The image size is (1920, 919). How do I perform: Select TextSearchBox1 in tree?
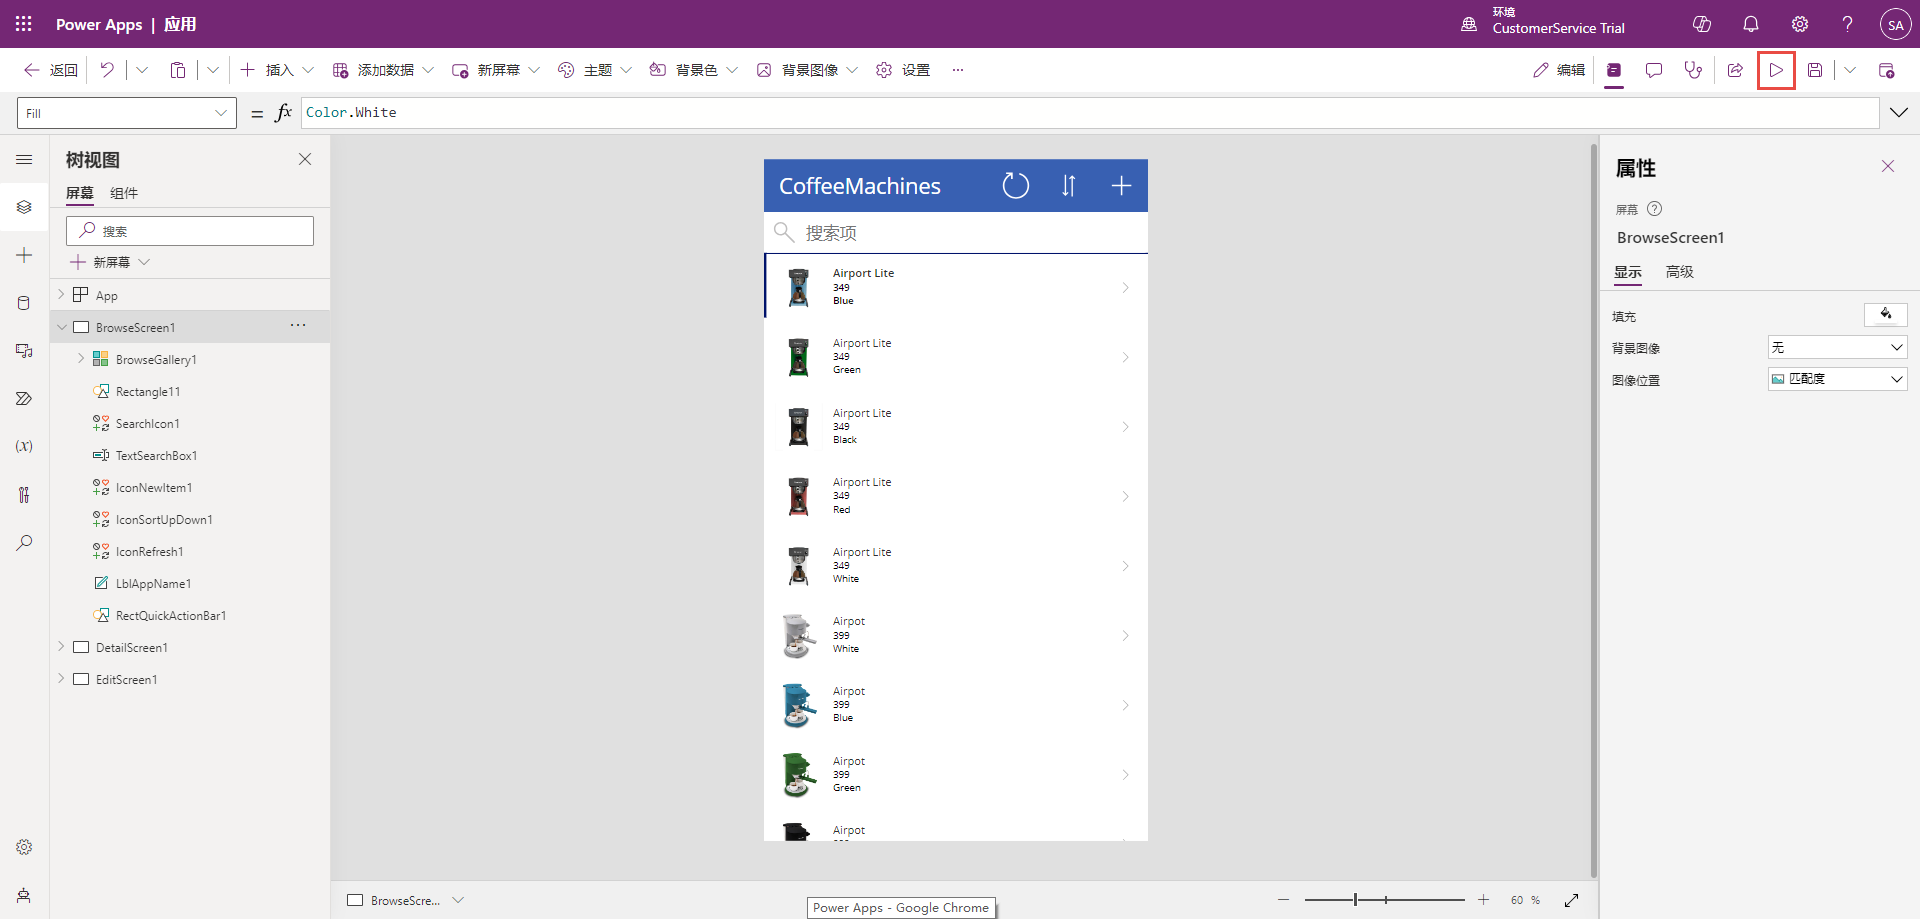coord(156,455)
